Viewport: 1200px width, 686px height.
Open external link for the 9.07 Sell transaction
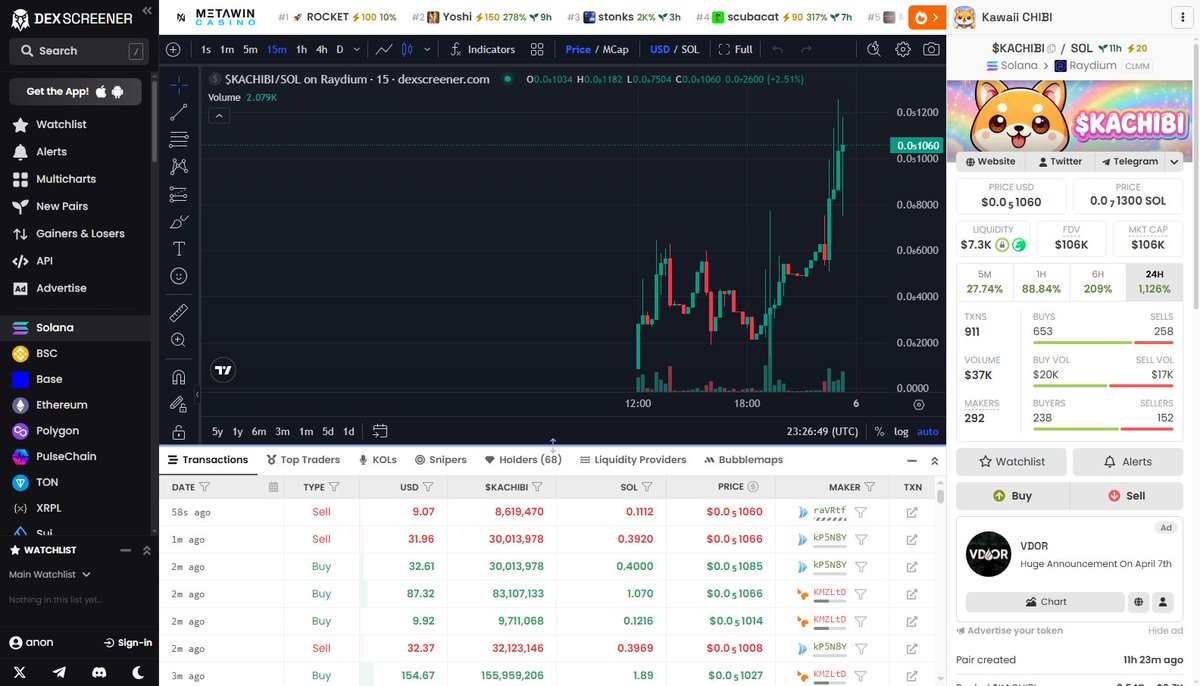coord(912,512)
